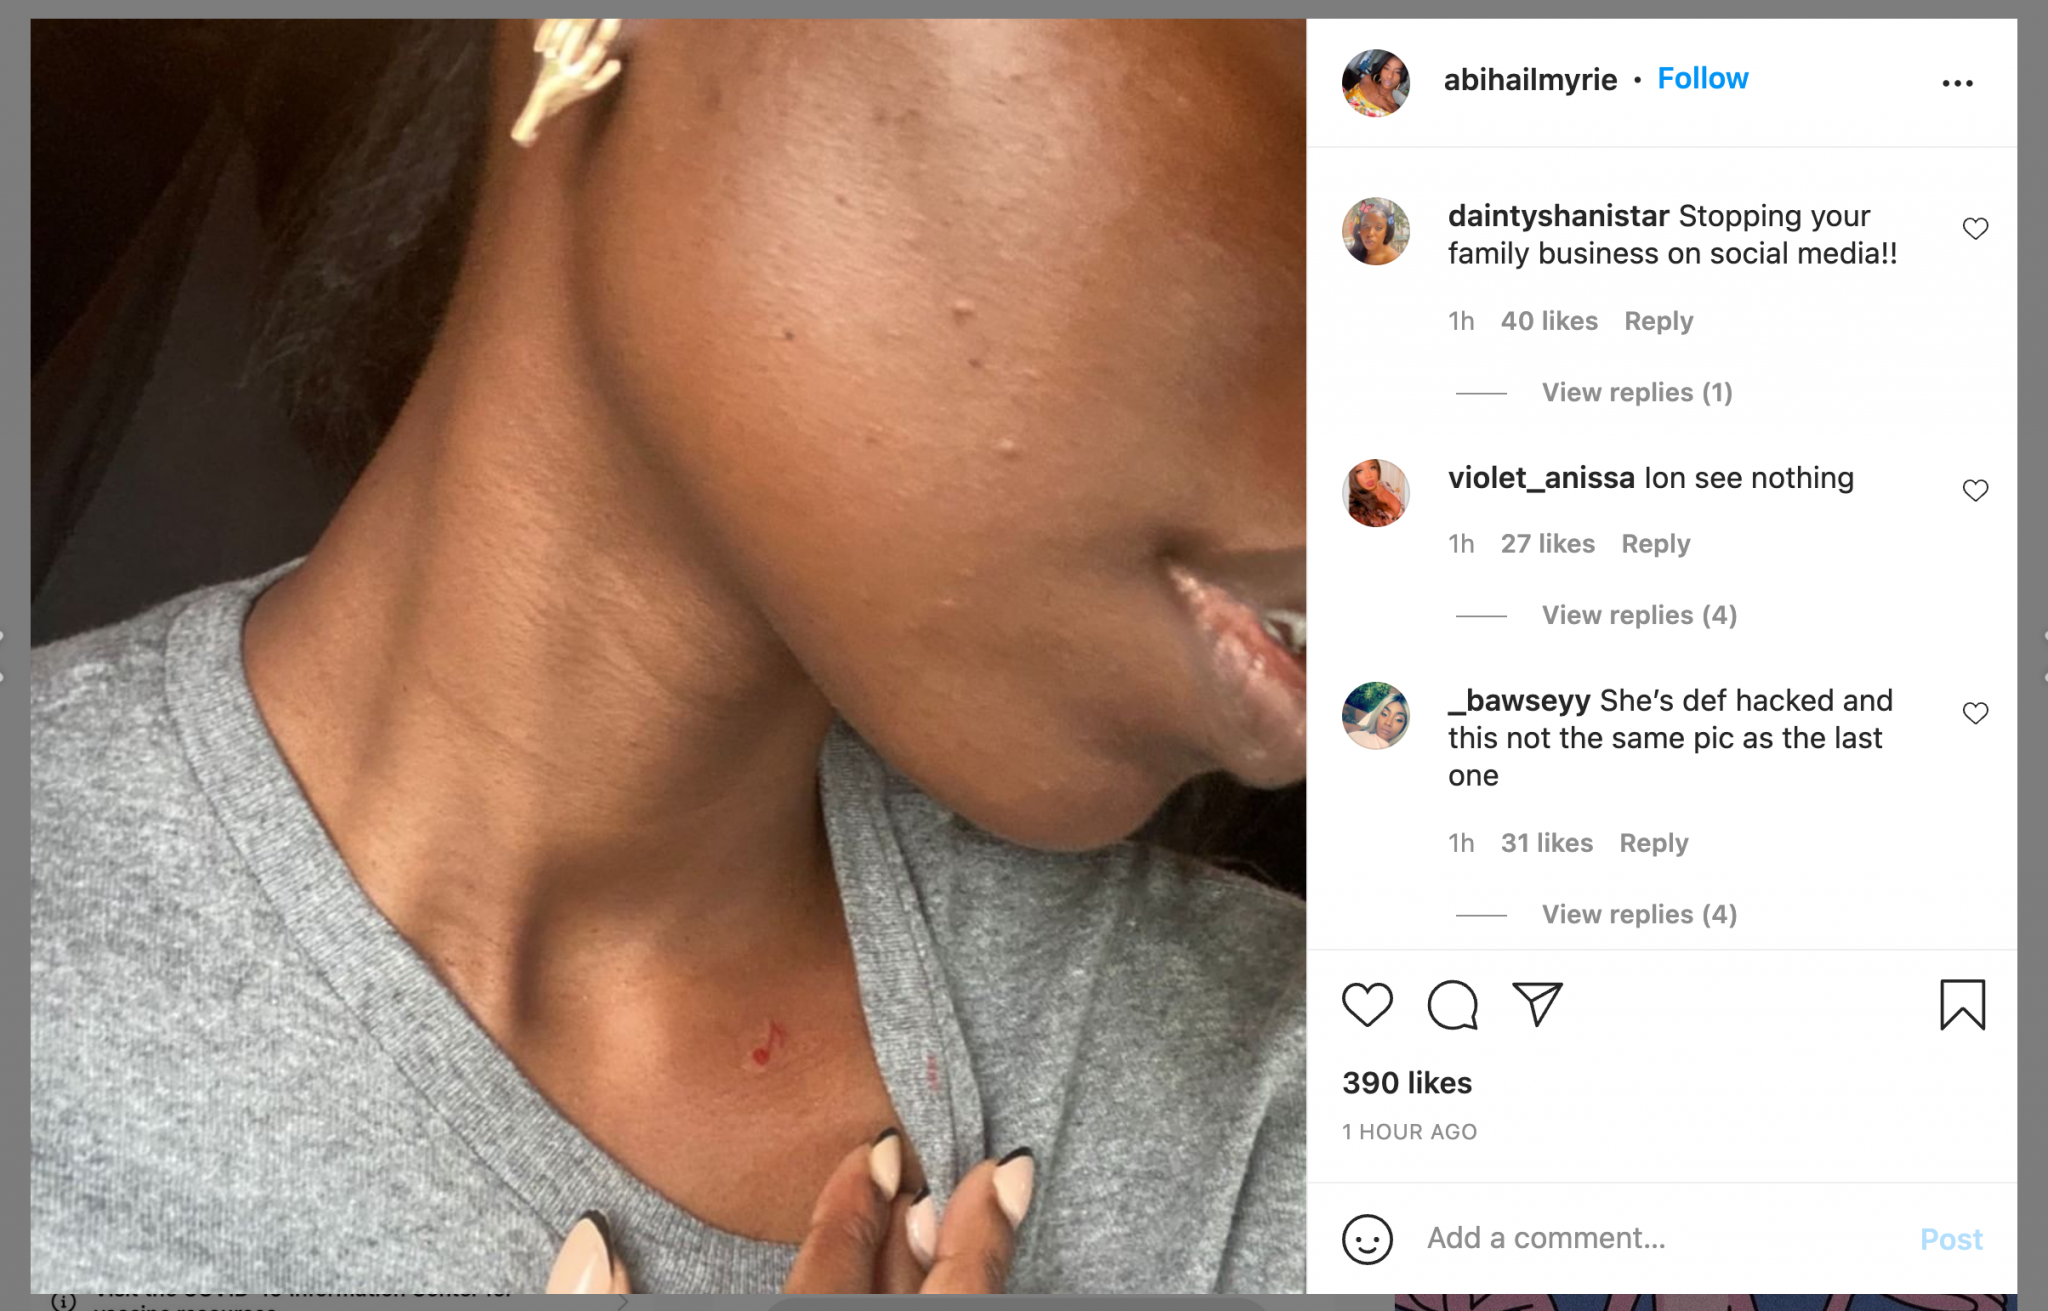The height and width of the screenshot is (1311, 2048).
Task: Like daintyshanistar's comment
Action: tap(1975, 229)
